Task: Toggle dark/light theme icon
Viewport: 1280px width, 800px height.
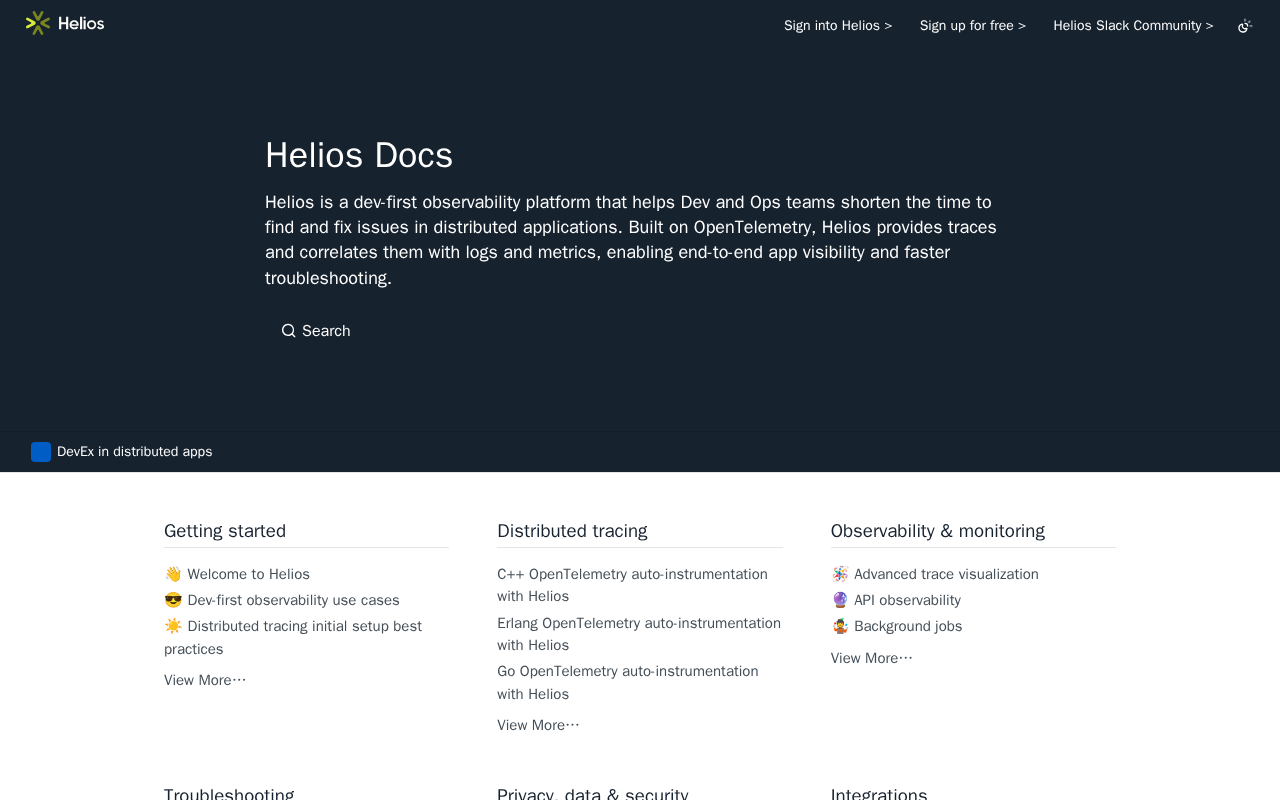Action: tap(1245, 26)
